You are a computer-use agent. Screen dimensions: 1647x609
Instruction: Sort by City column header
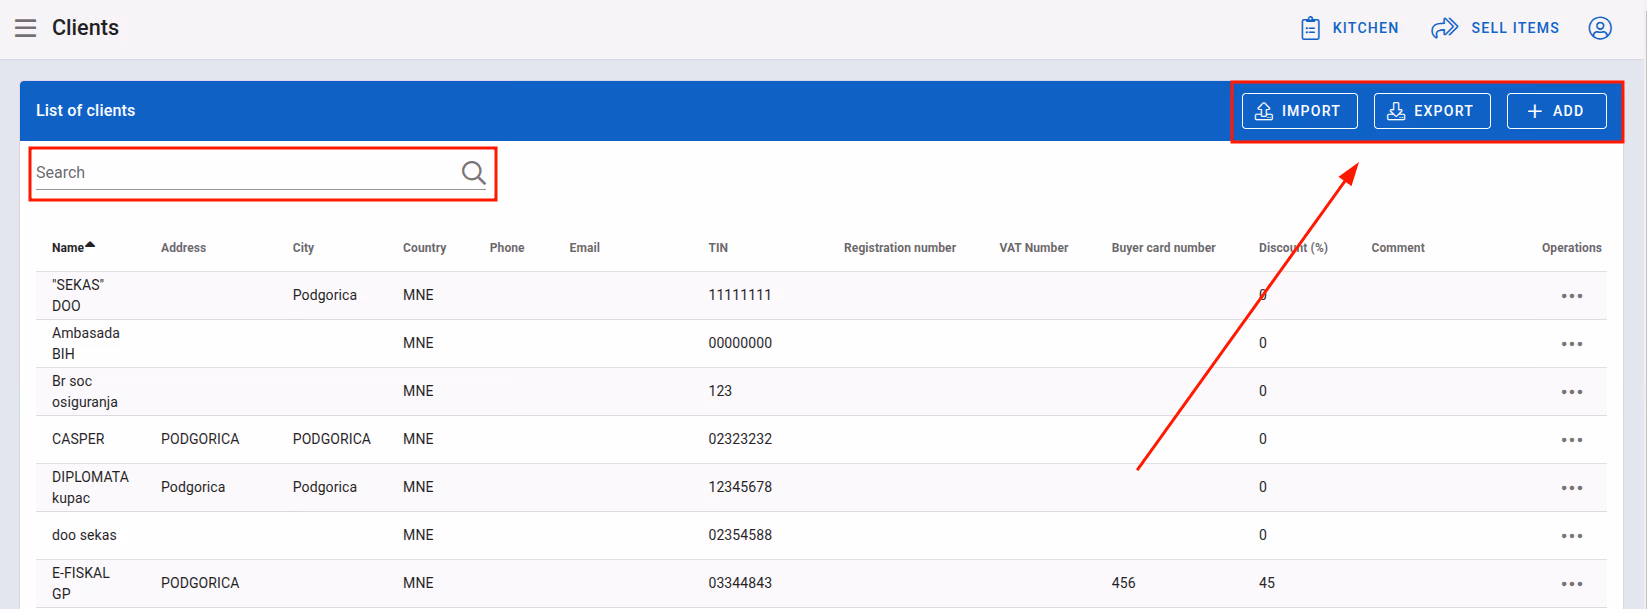[x=303, y=247]
